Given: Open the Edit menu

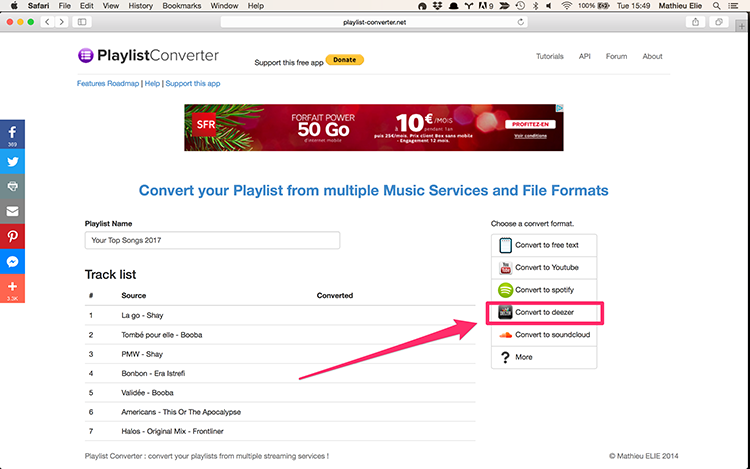Looking at the screenshot, I should pos(87,6).
